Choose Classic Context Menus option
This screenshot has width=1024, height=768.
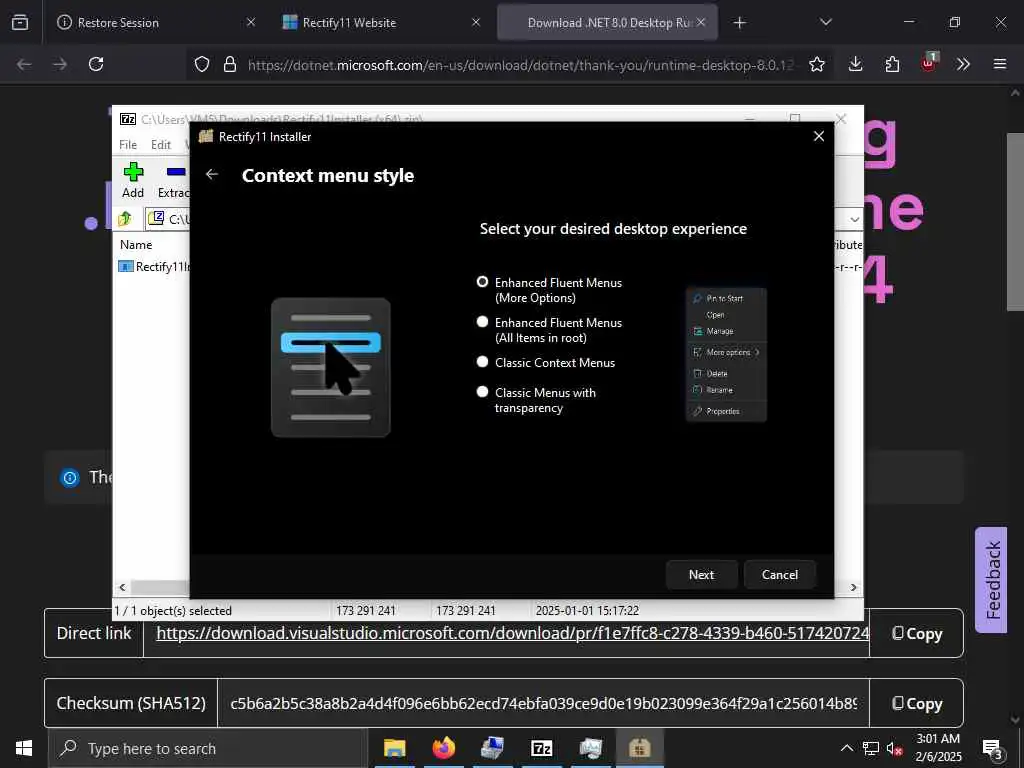coord(483,362)
